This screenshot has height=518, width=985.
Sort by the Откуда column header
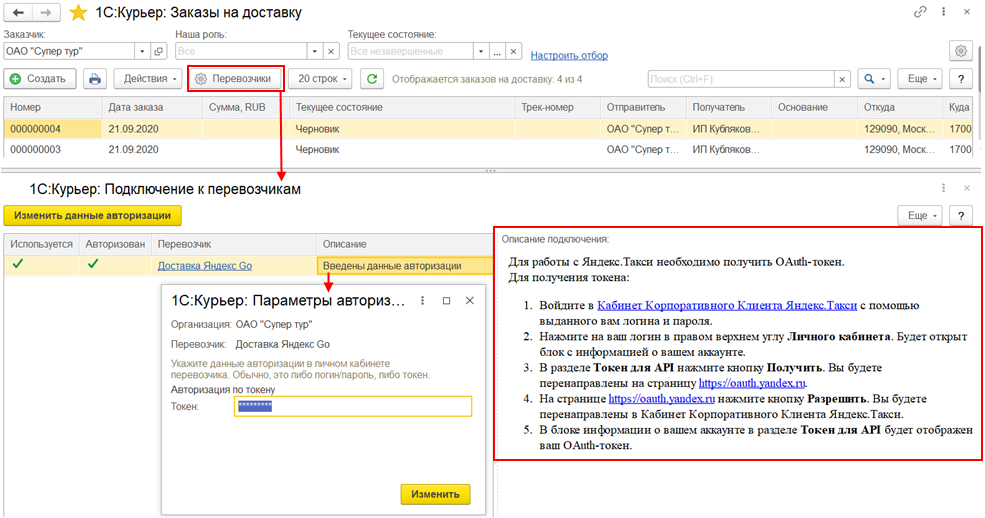coord(900,107)
